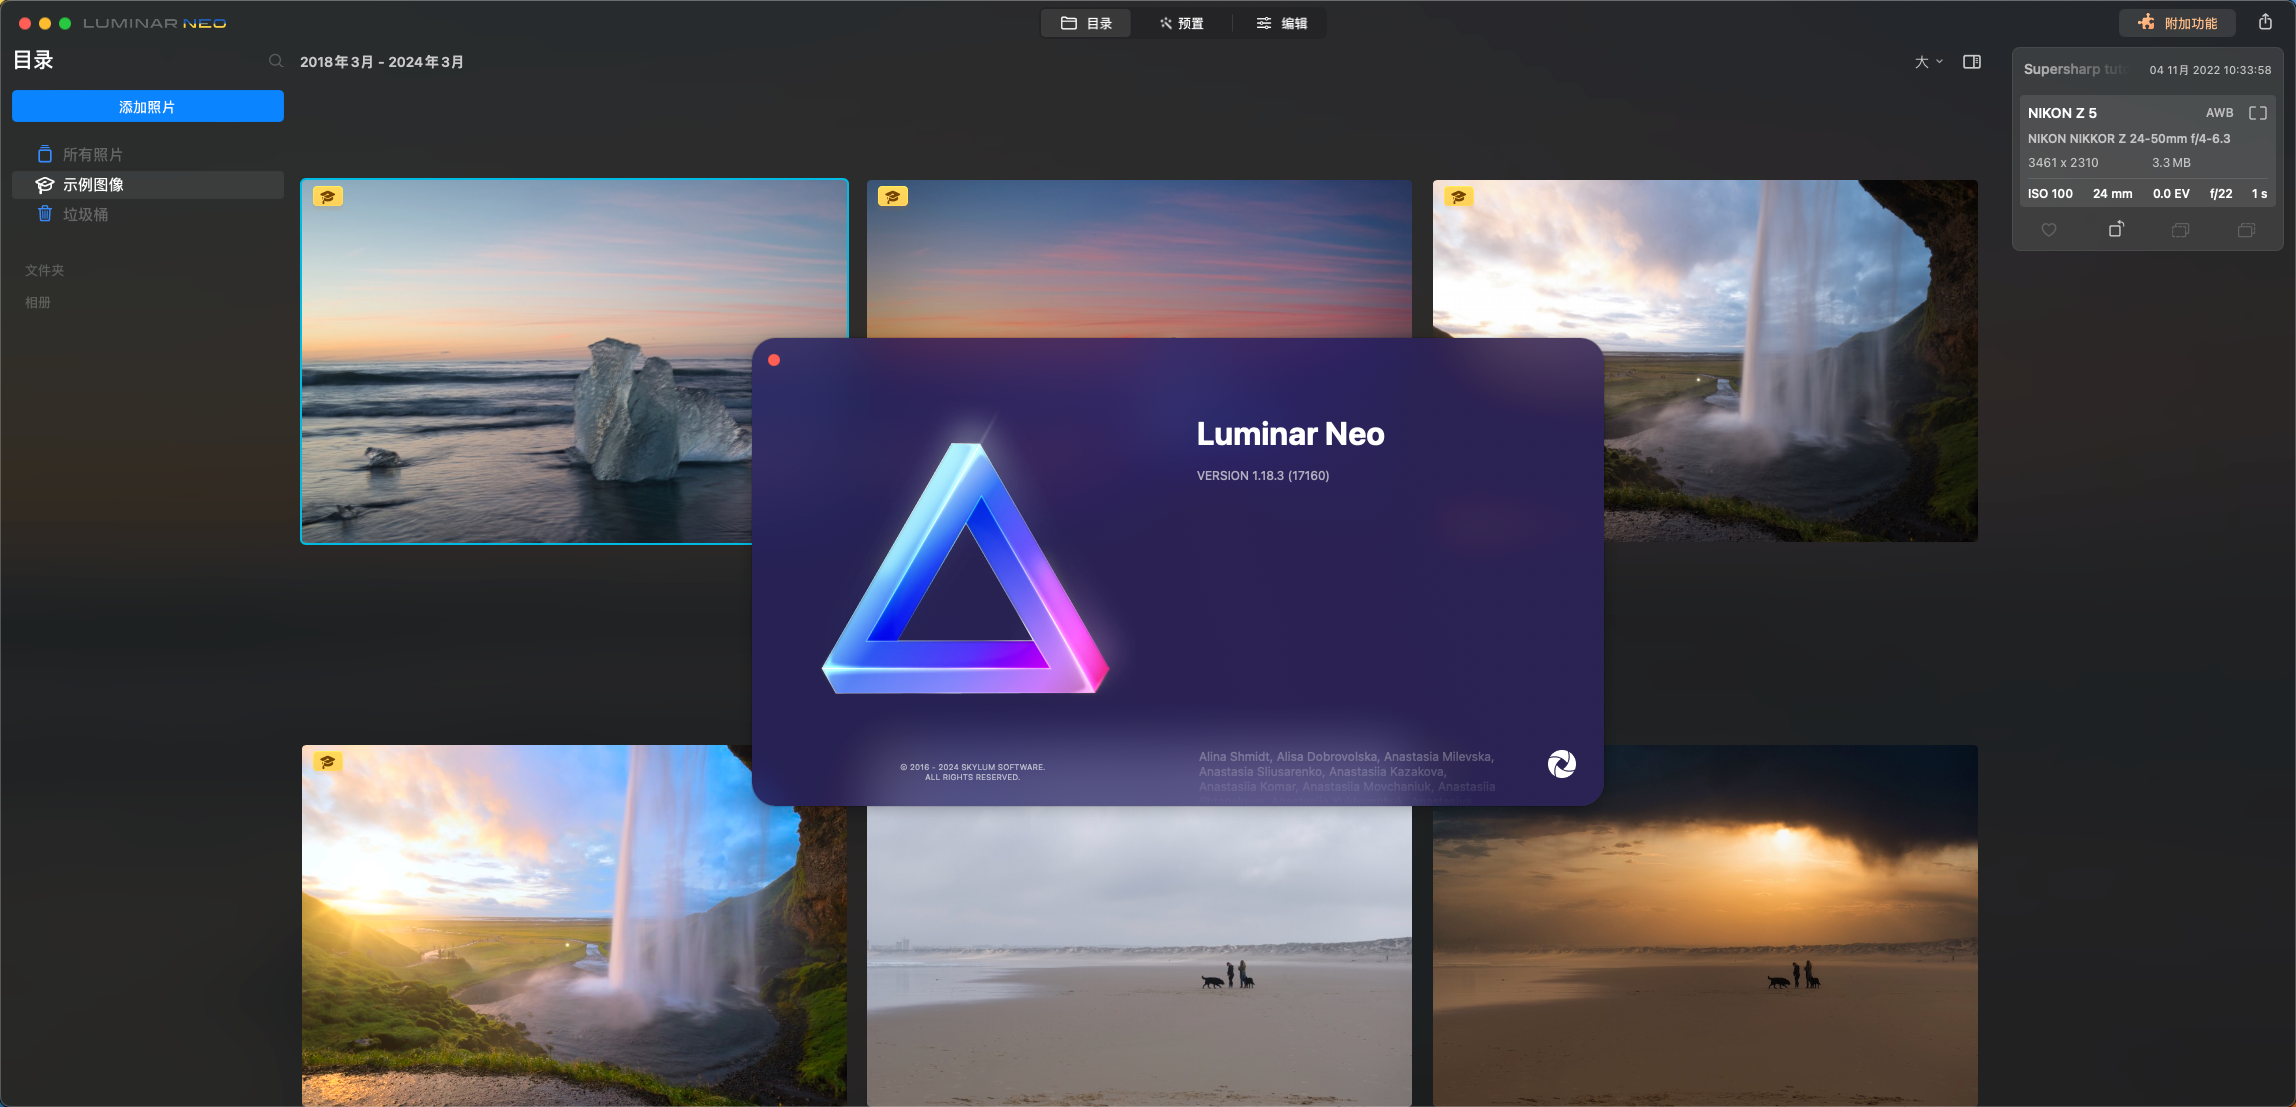Click sample badge on bottom-left waterfall thumbnail
The height and width of the screenshot is (1107, 2296).
[328, 762]
